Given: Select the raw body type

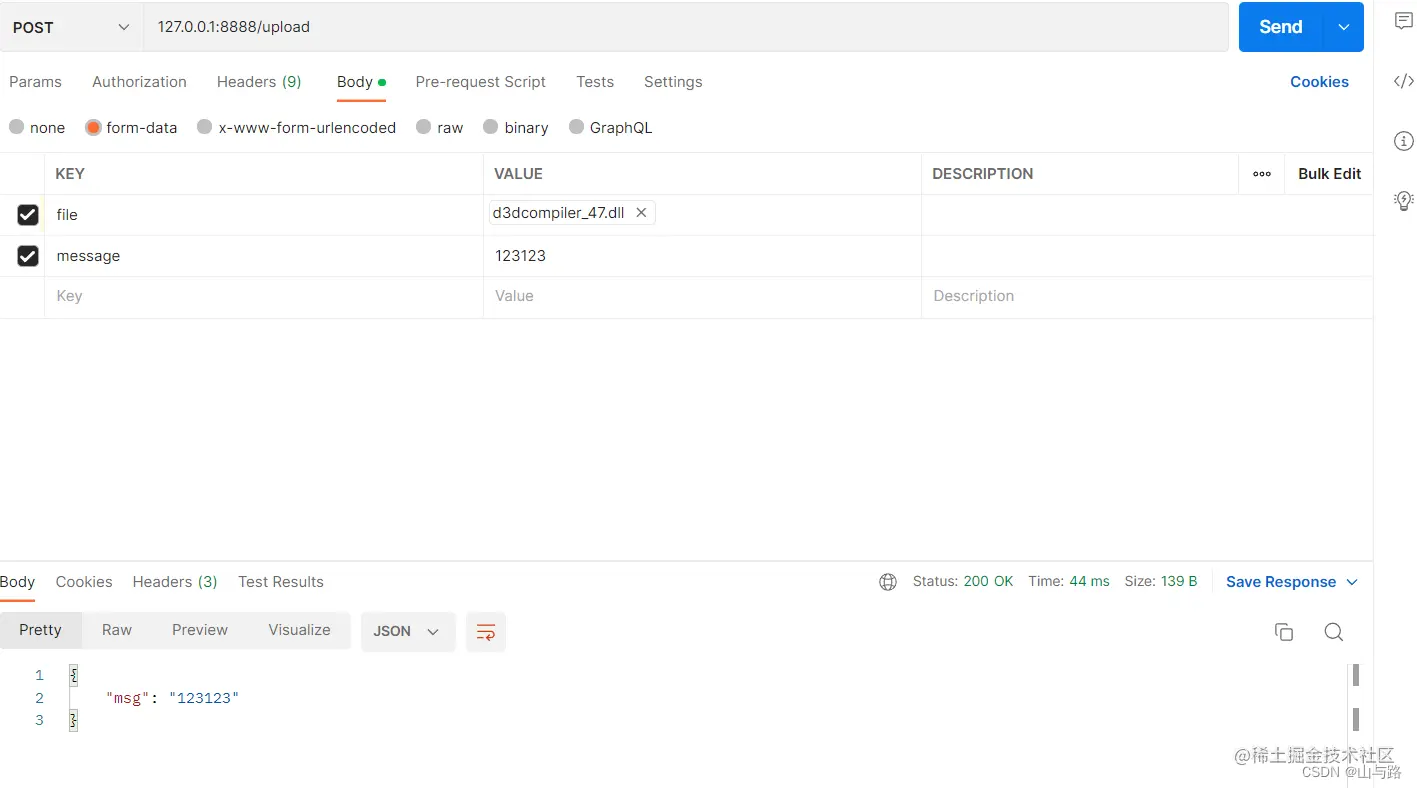Looking at the screenshot, I should coord(439,127).
